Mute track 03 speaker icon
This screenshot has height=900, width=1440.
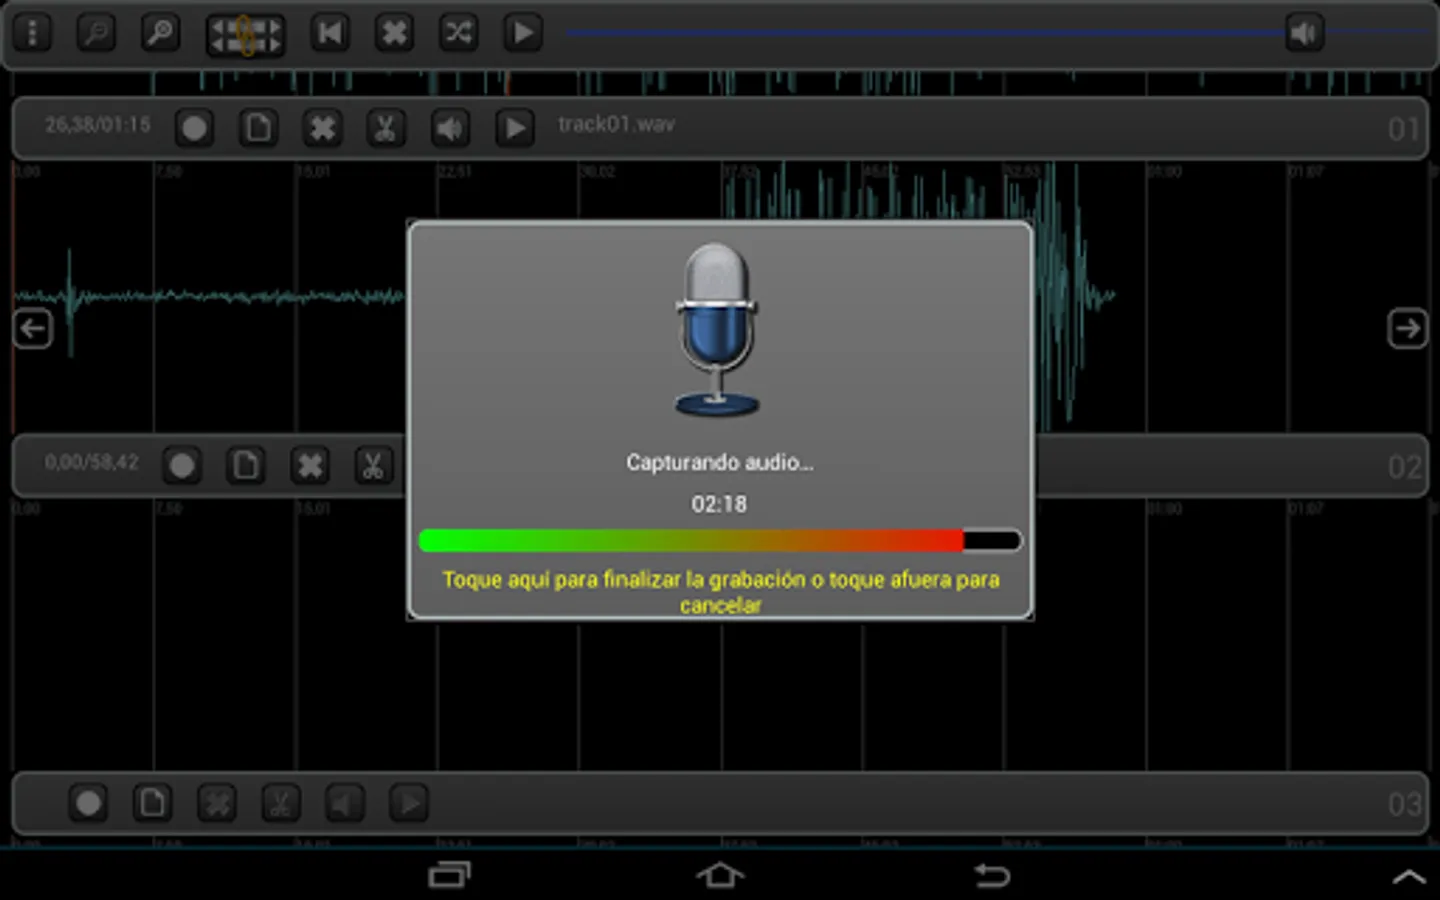[x=344, y=803]
